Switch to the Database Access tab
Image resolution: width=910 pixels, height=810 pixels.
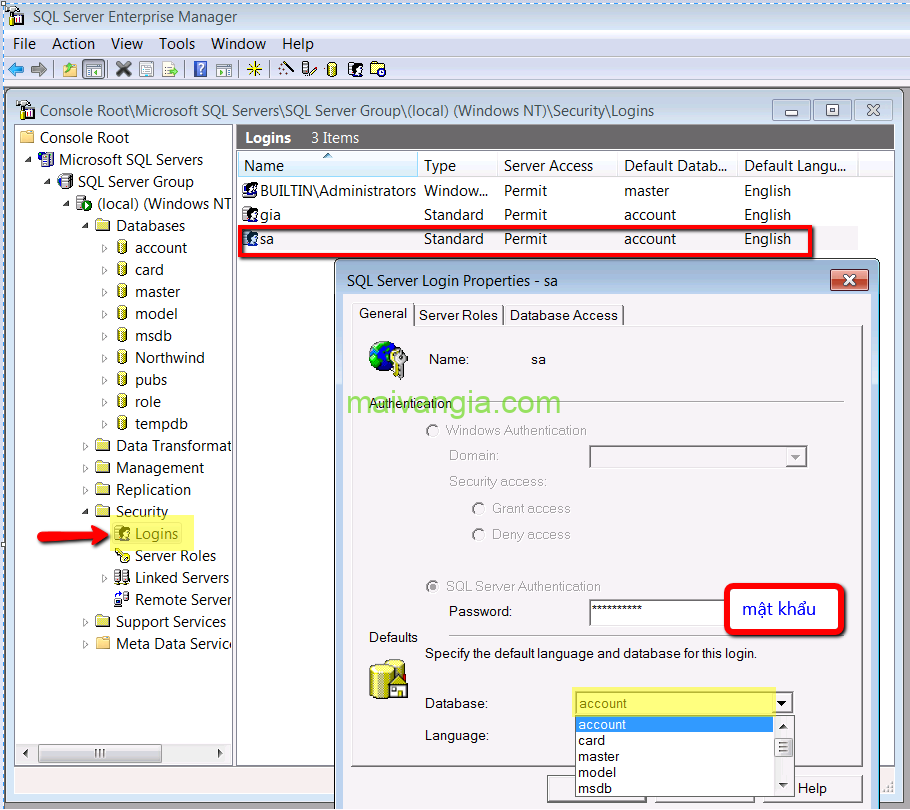point(564,315)
